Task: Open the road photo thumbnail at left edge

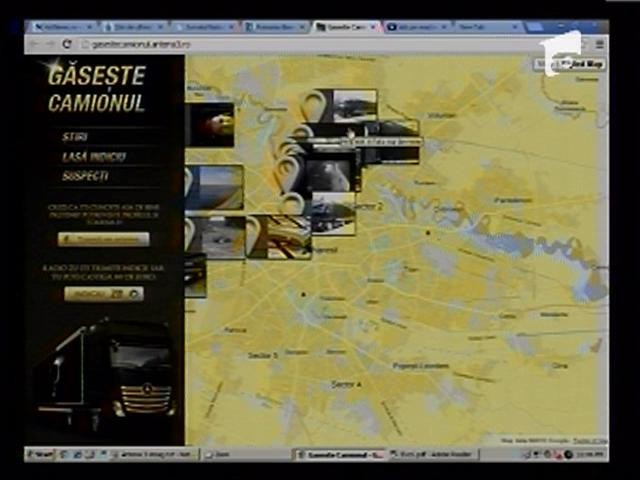Action: coord(213,188)
